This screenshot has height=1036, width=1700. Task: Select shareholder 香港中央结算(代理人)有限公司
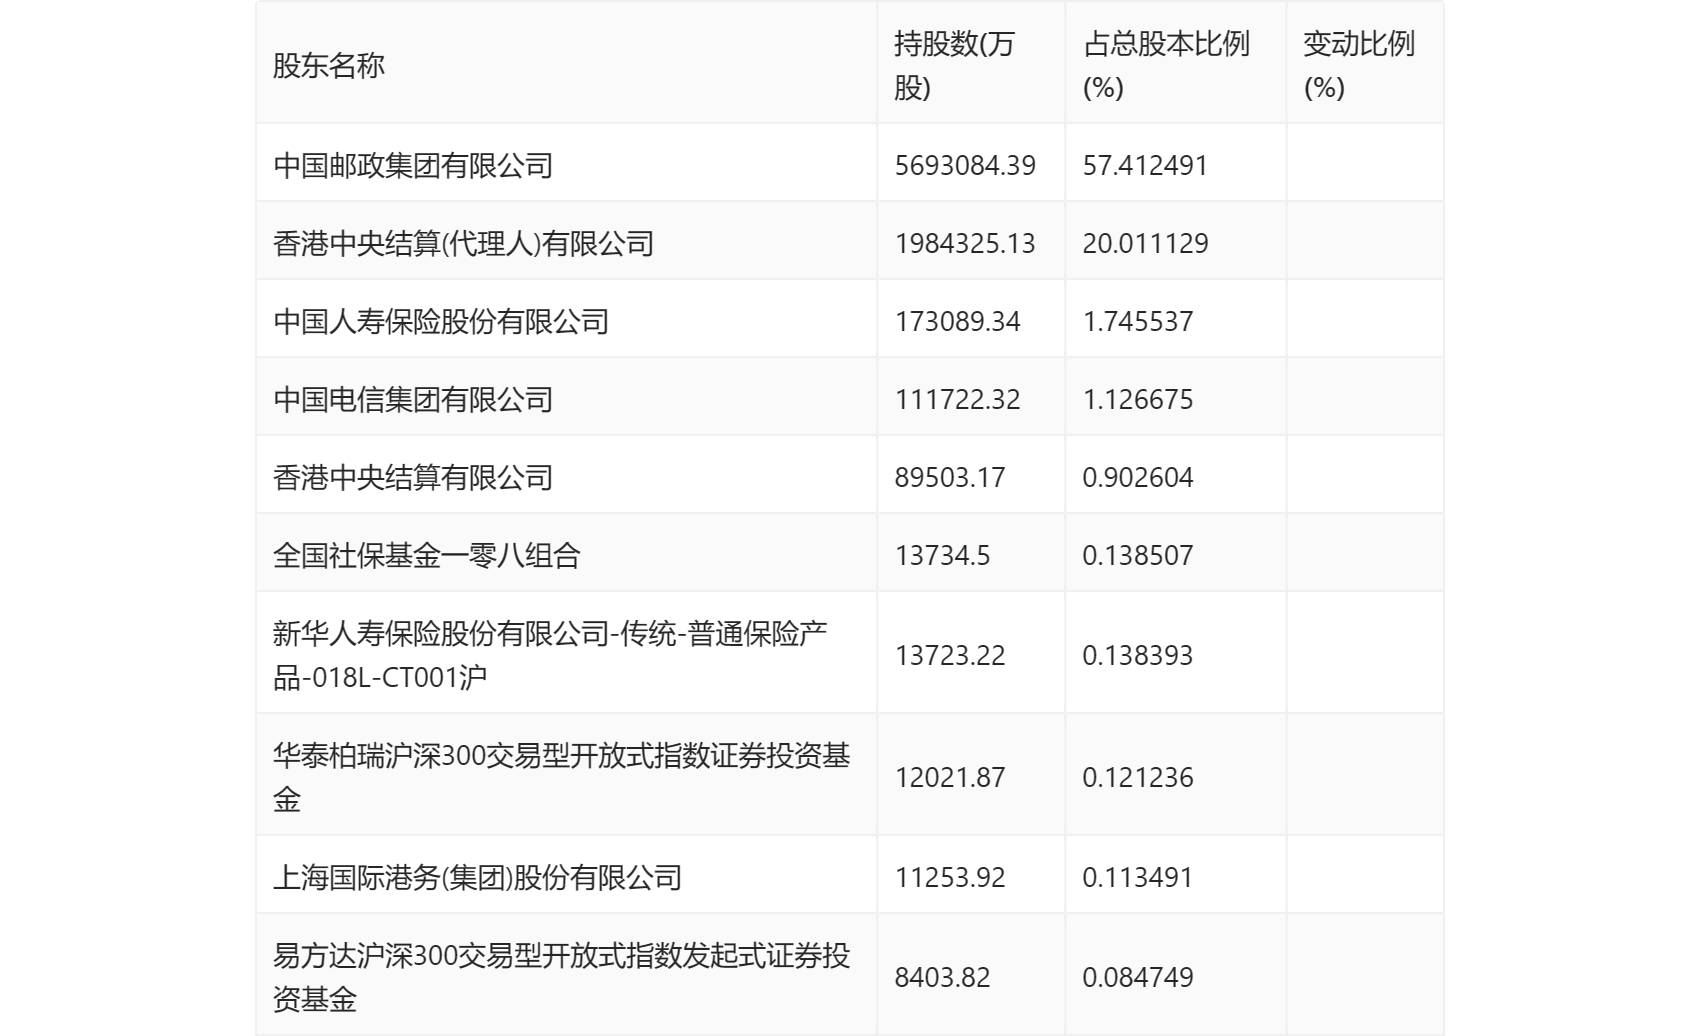[x=463, y=243]
